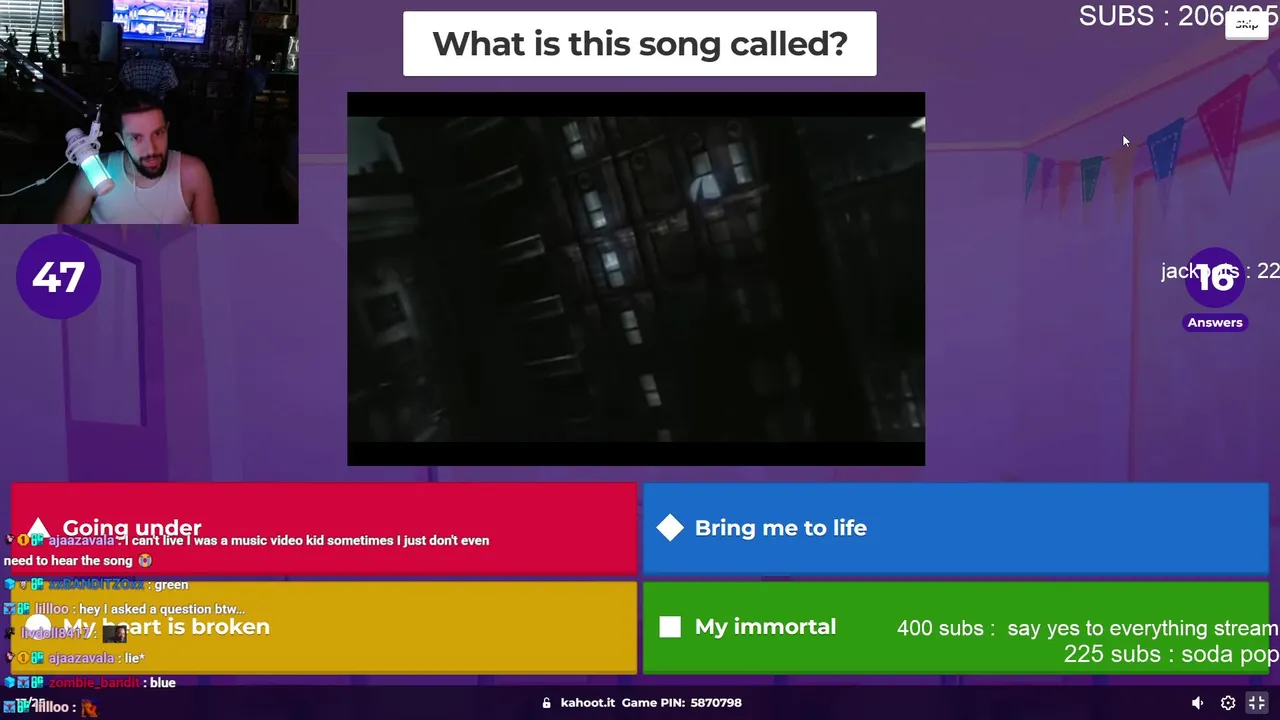Click the diamond icon on blue answer
This screenshot has height=720, width=1280.
pyautogui.click(x=670, y=528)
